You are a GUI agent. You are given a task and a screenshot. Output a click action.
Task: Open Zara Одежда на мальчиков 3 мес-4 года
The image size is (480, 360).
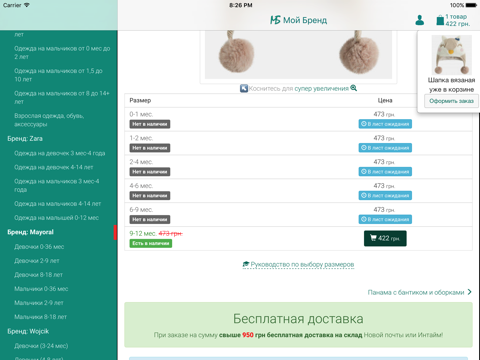pyautogui.click(x=57, y=185)
